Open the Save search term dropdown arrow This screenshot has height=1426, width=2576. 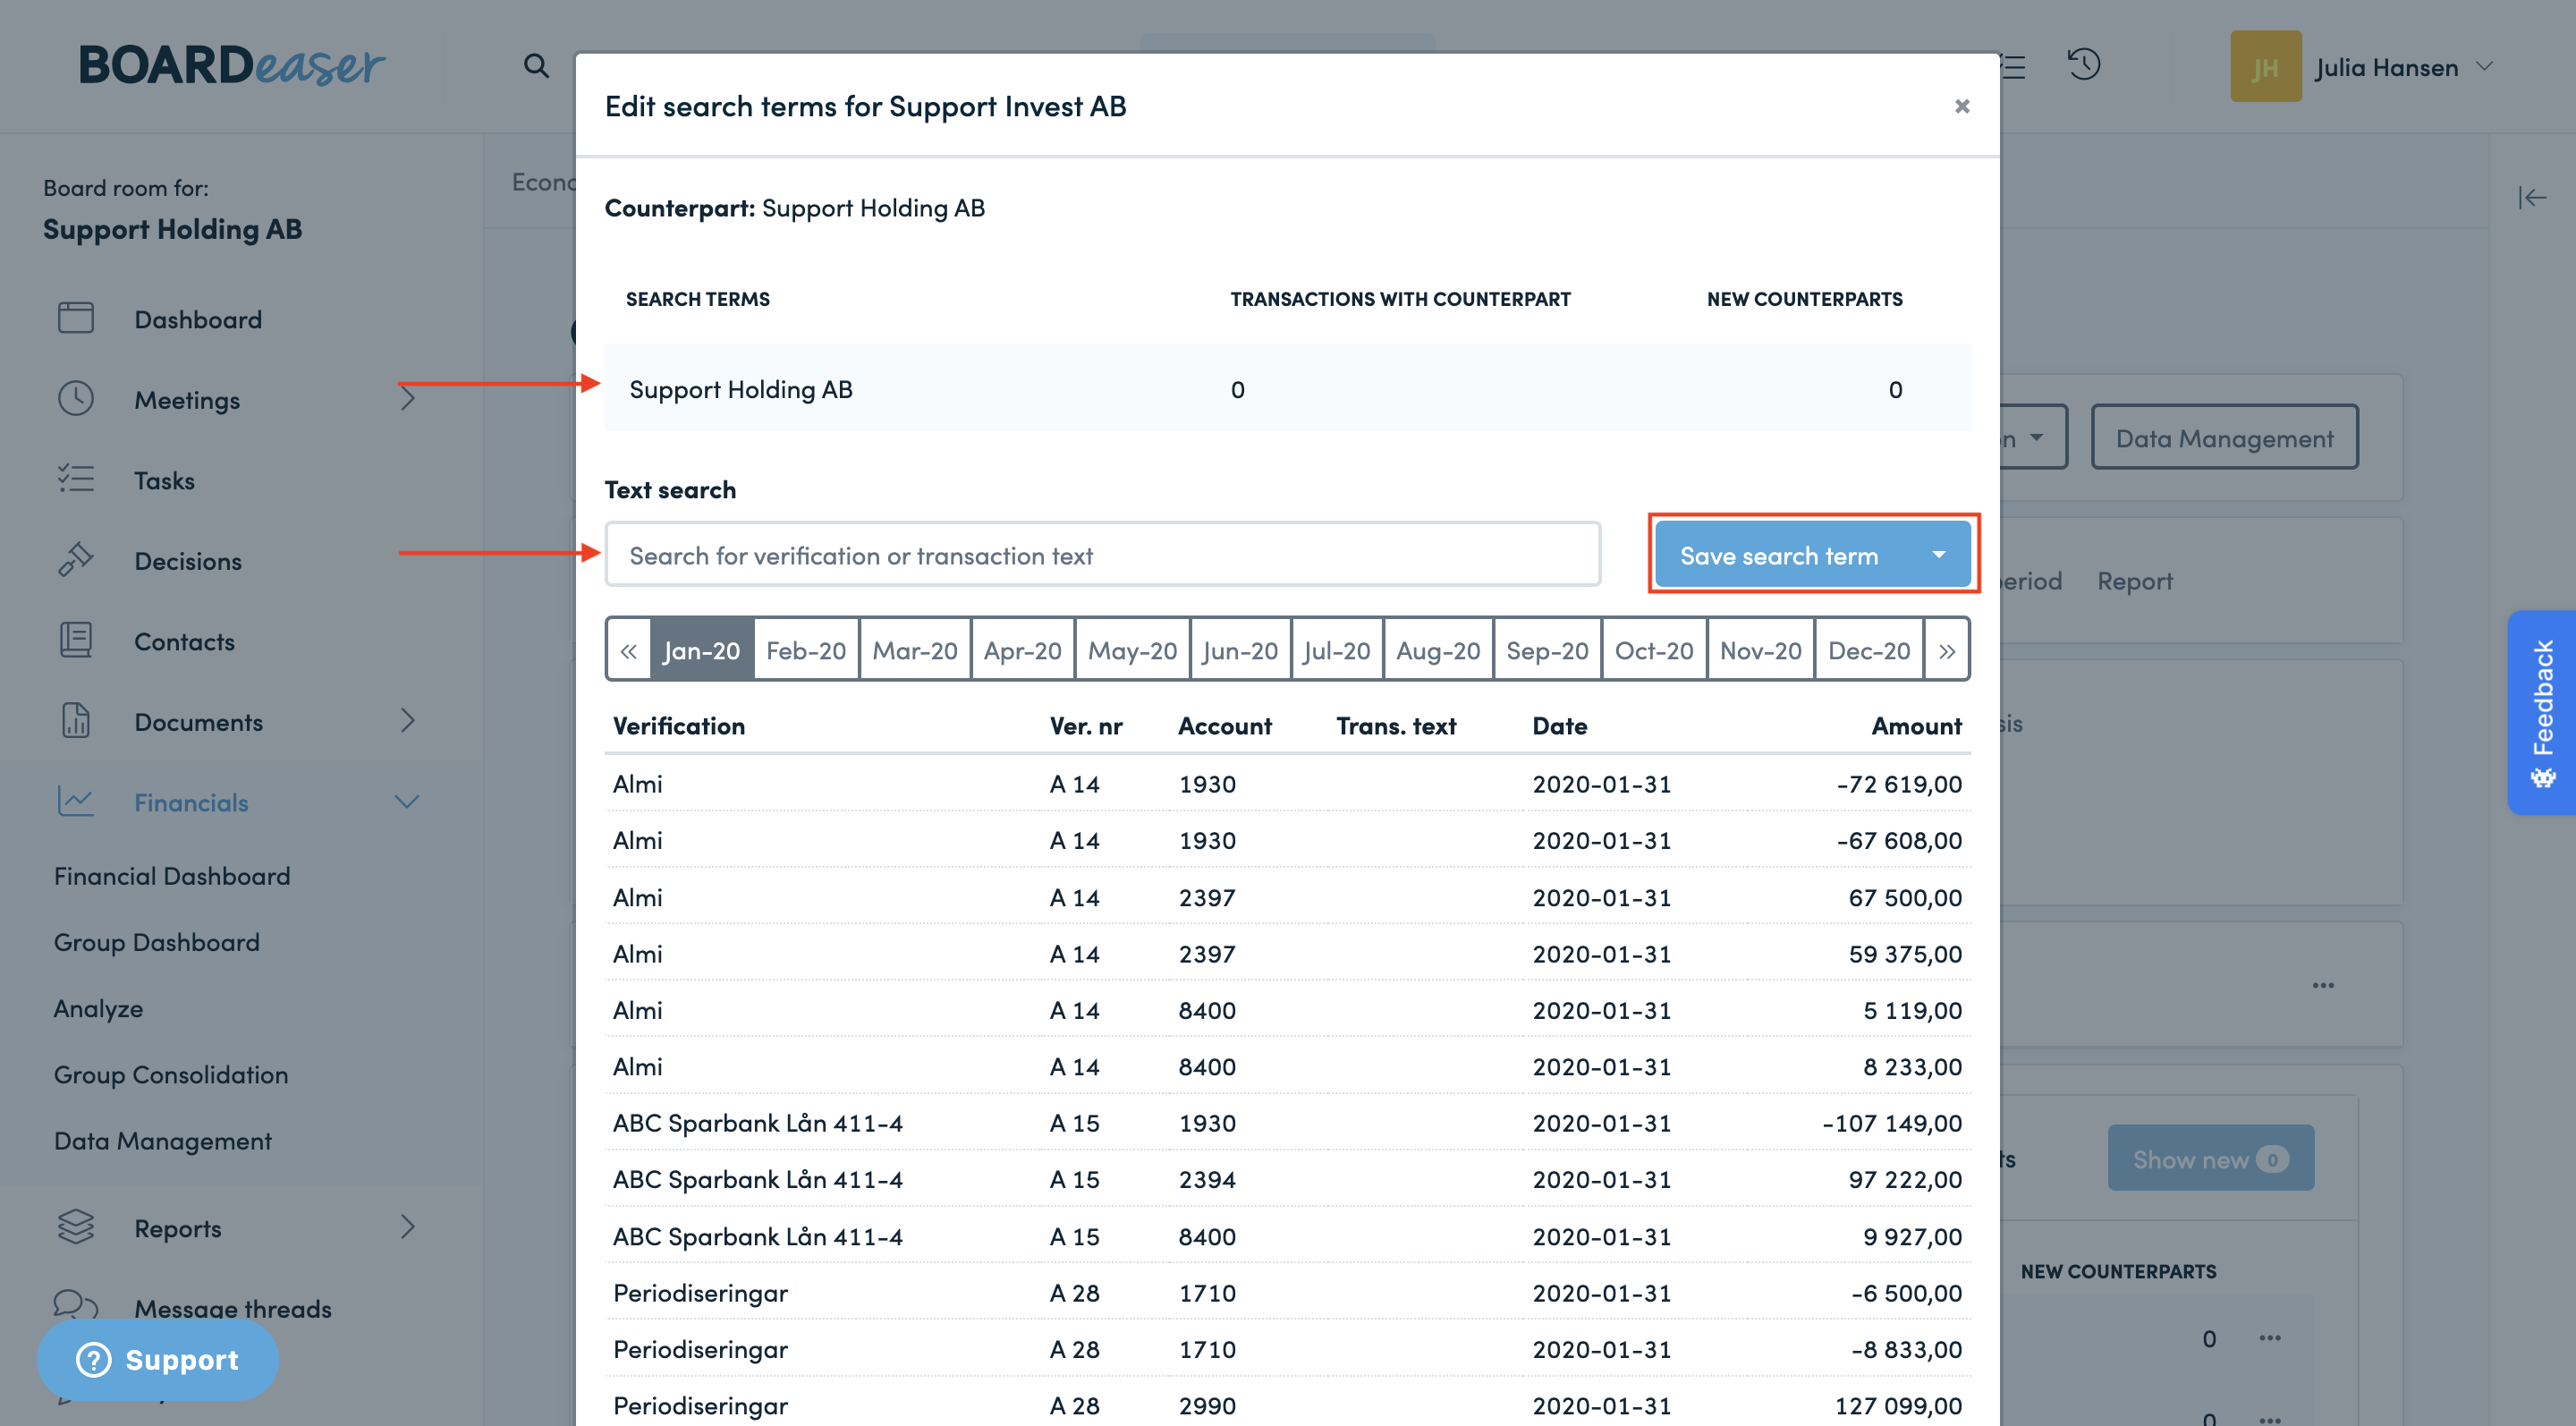click(x=1939, y=554)
